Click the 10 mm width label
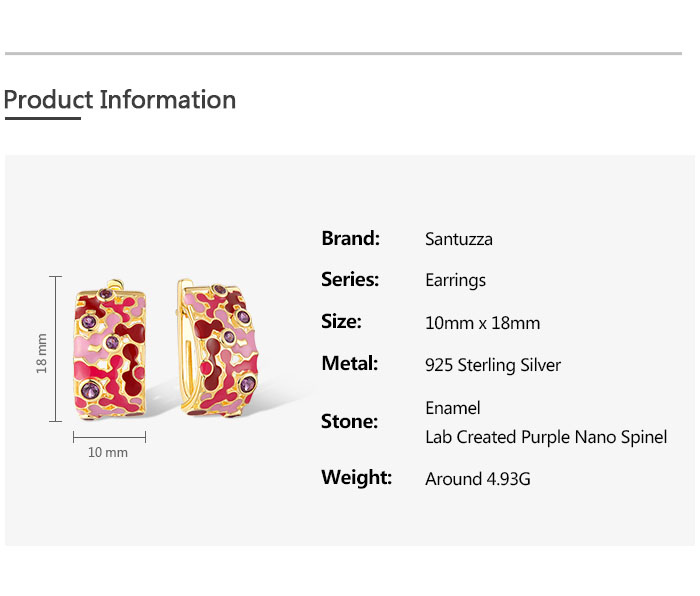The height and width of the screenshot is (596, 700). pyautogui.click(x=108, y=452)
